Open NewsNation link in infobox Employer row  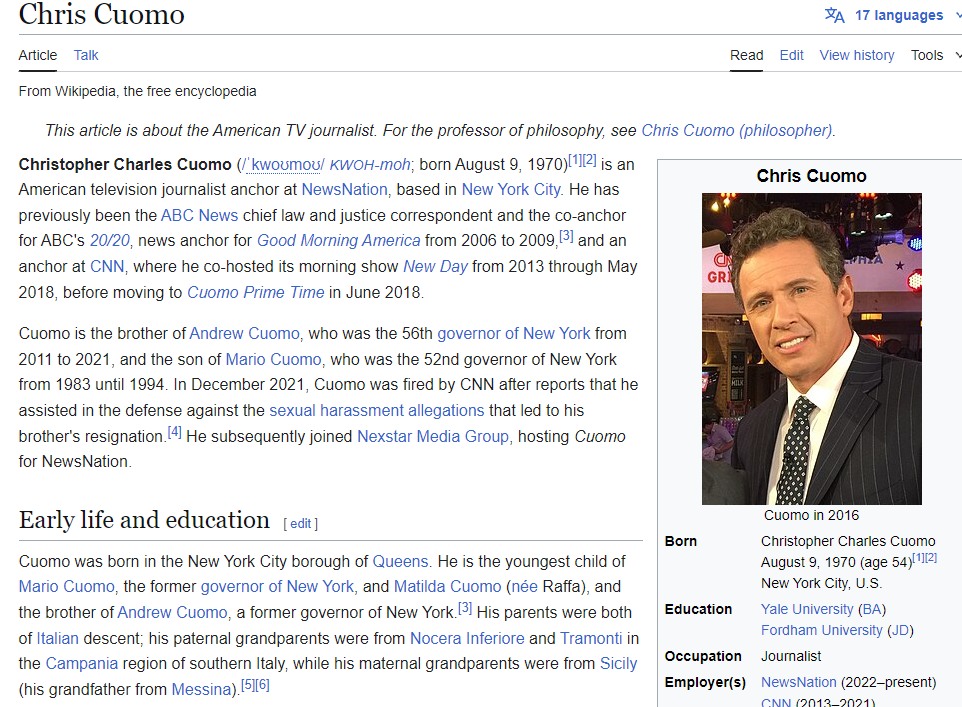[x=799, y=682]
